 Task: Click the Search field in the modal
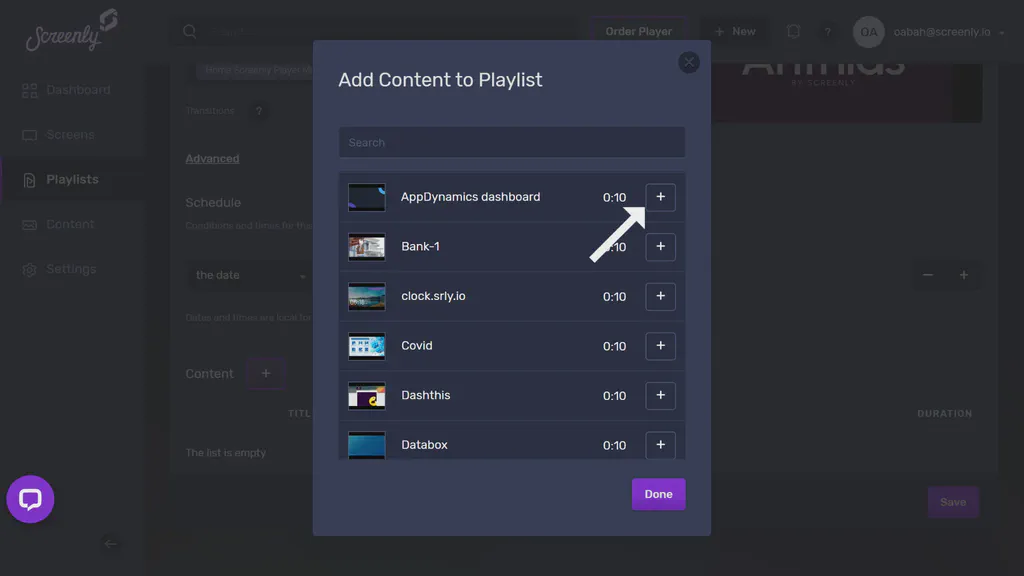[x=511, y=142]
